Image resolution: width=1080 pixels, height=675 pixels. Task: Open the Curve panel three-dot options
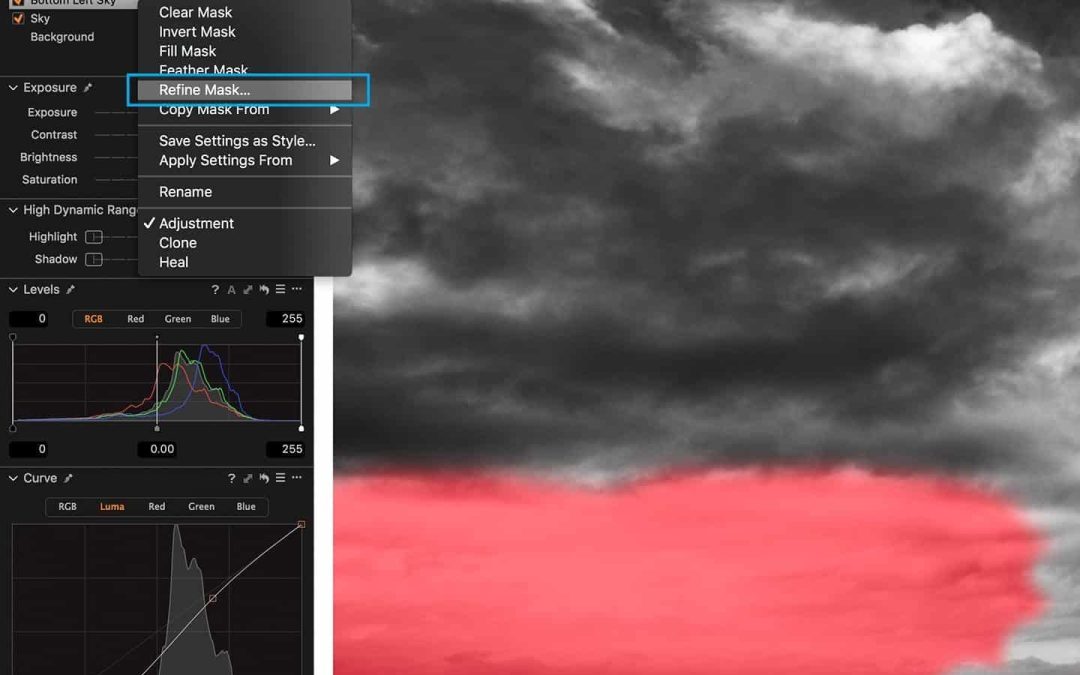point(297,479)
